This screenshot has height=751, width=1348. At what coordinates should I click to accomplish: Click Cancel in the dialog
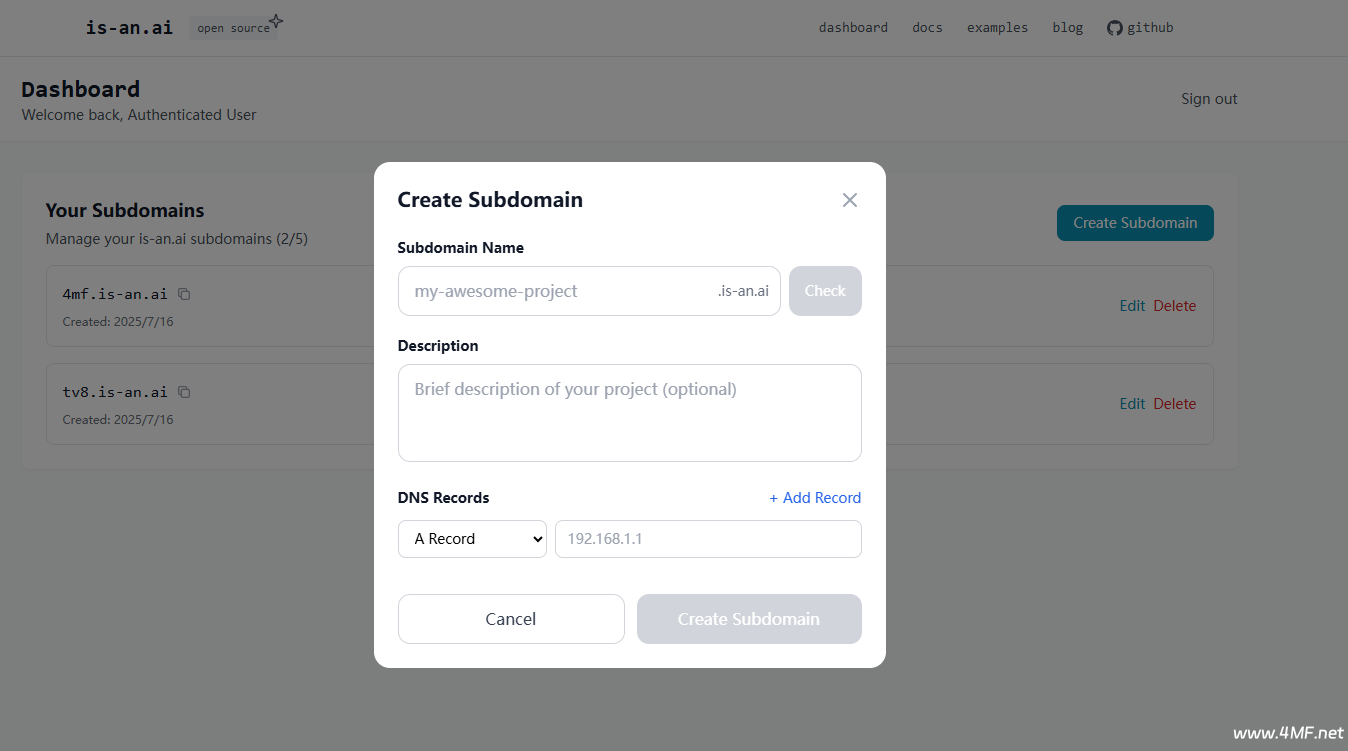(511, 619)
